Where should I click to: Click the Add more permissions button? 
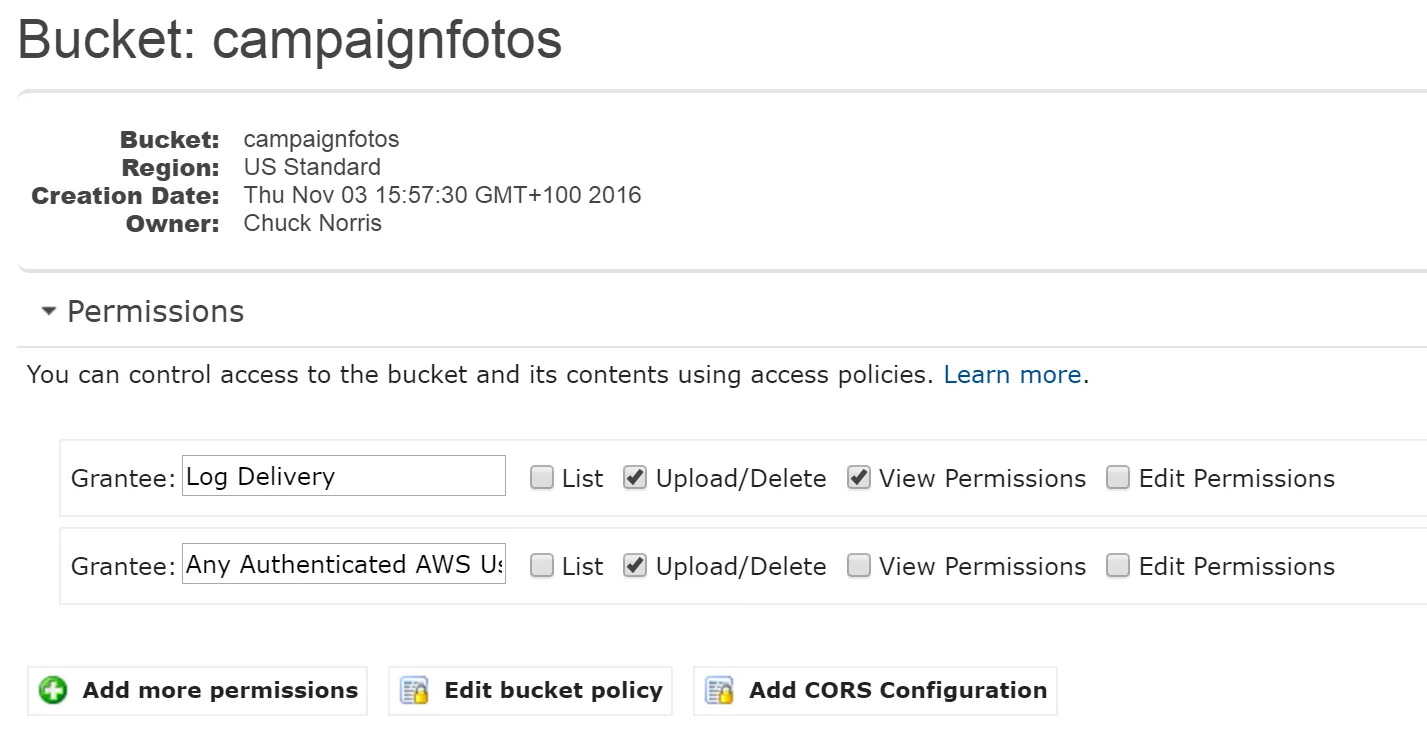(220, 691)
